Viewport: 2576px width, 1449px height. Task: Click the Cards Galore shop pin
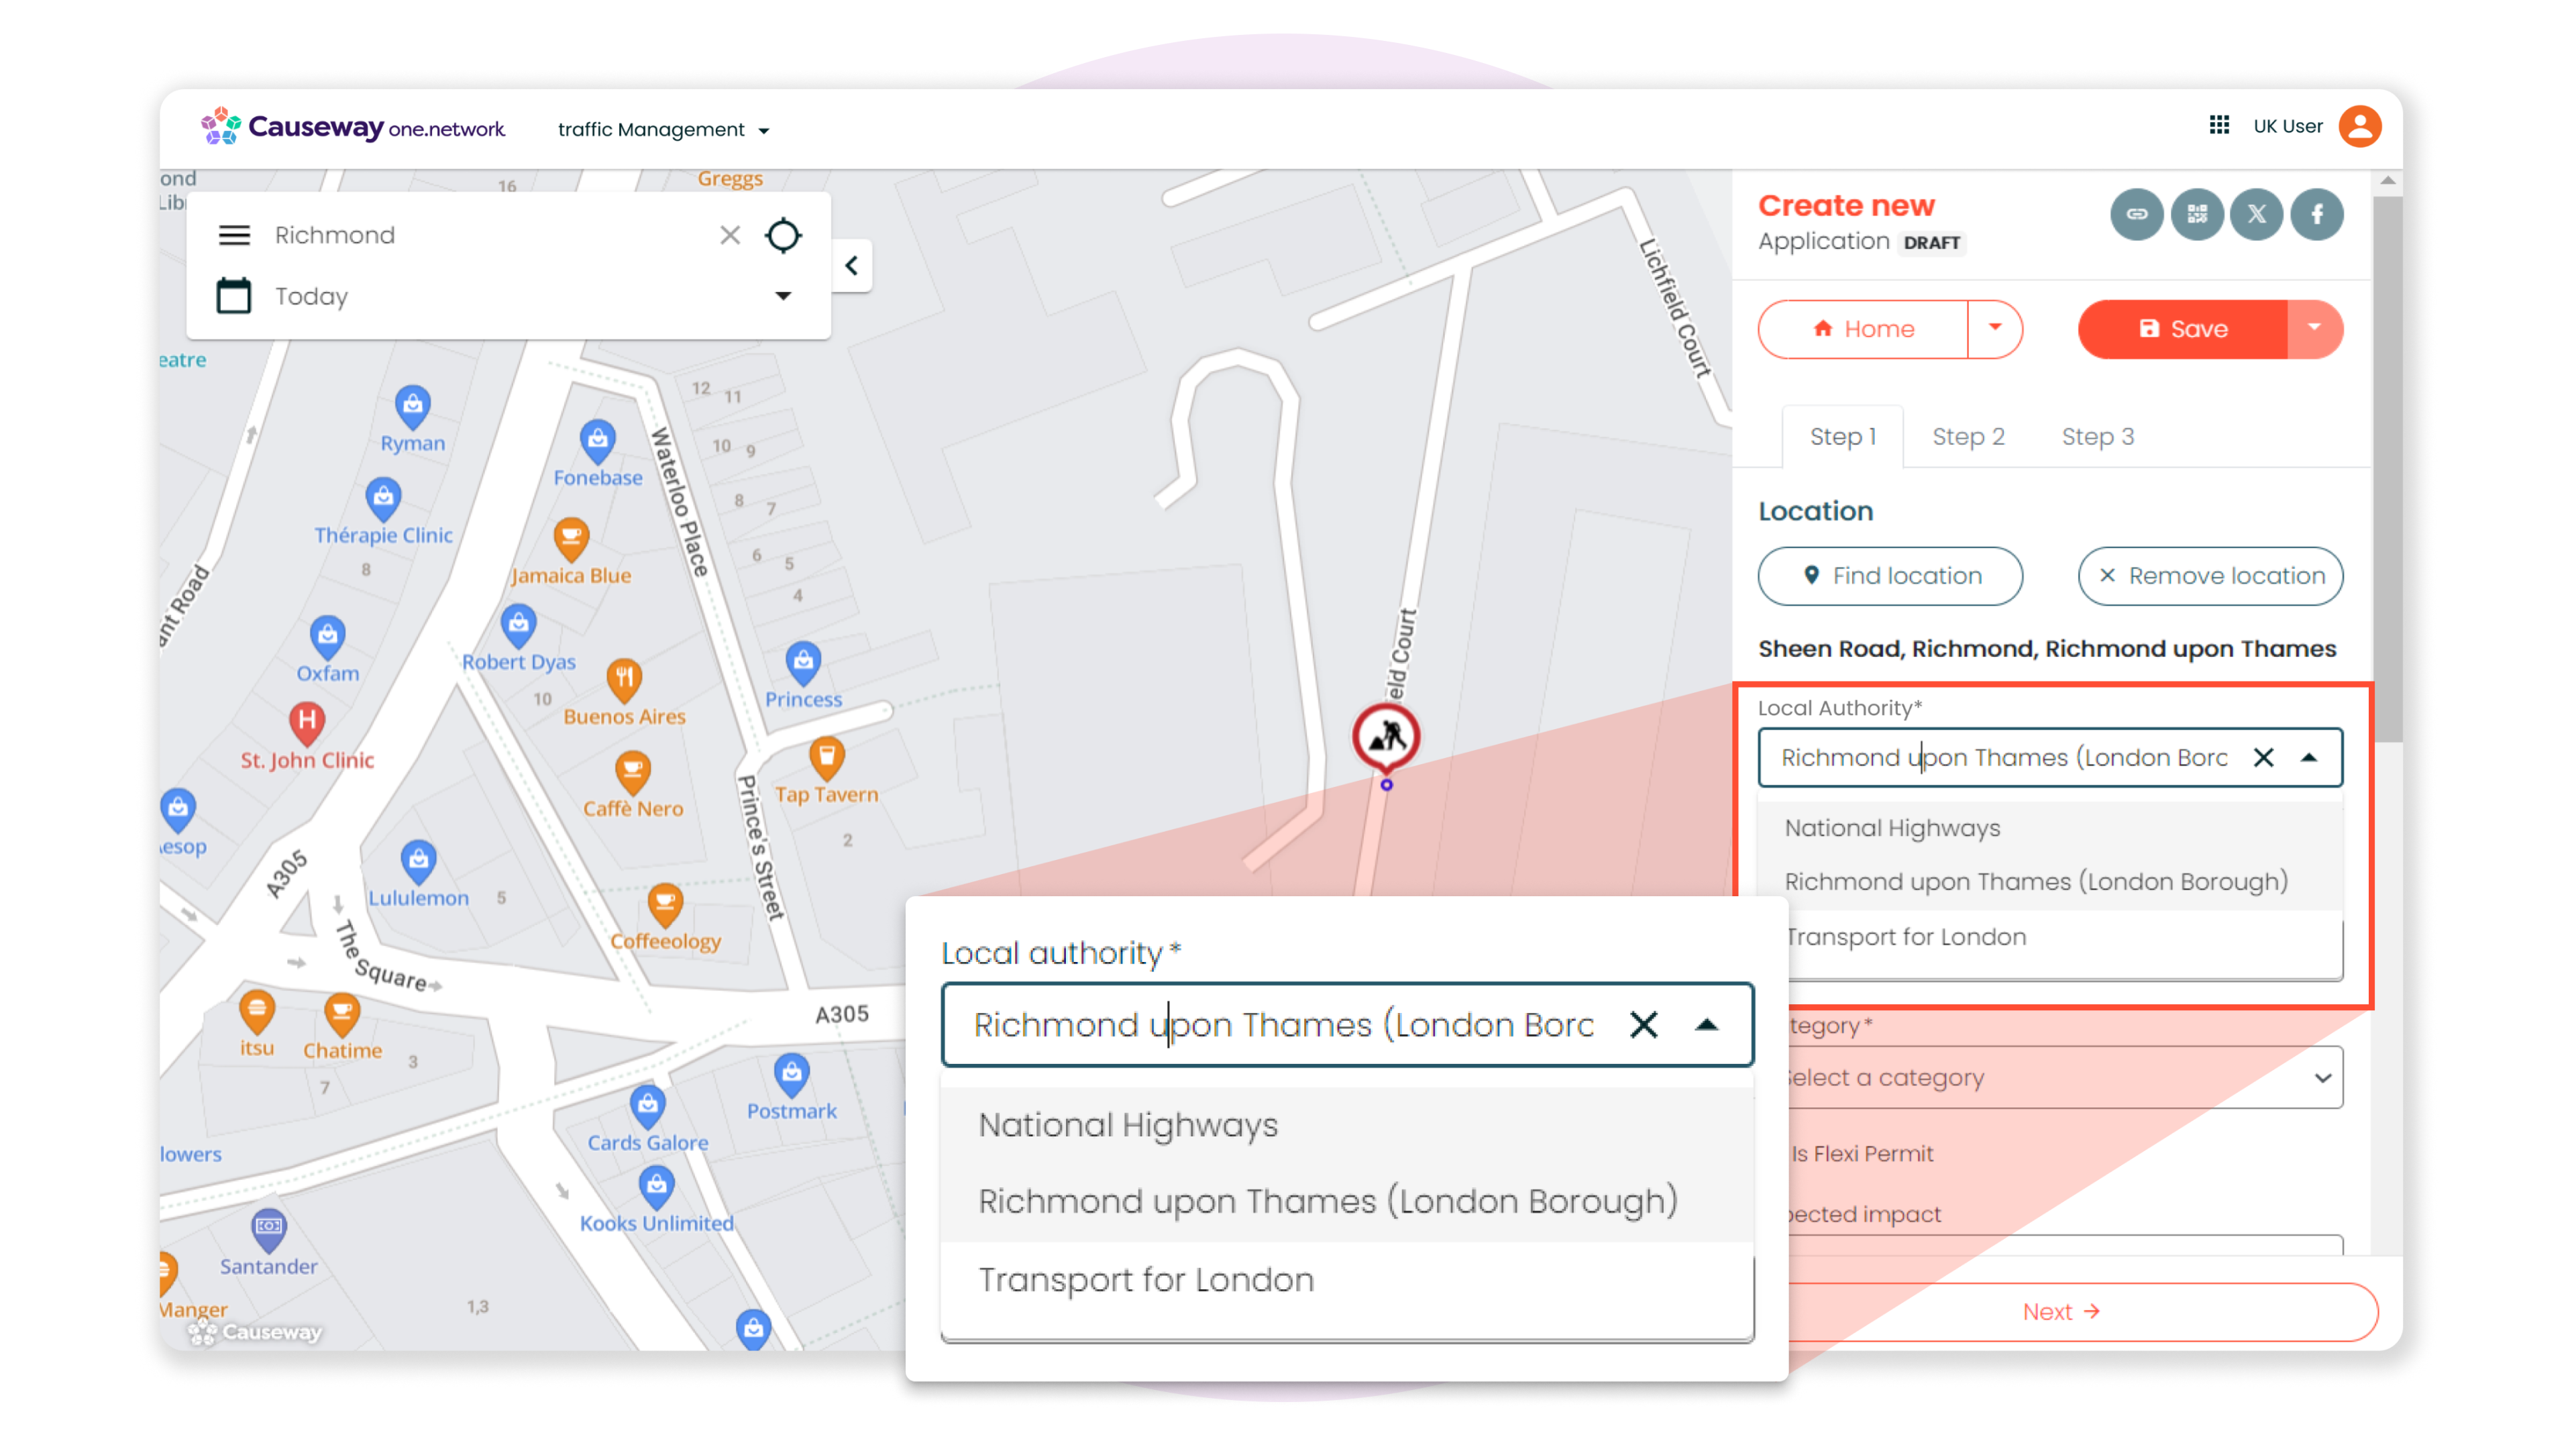(647, 1106)
